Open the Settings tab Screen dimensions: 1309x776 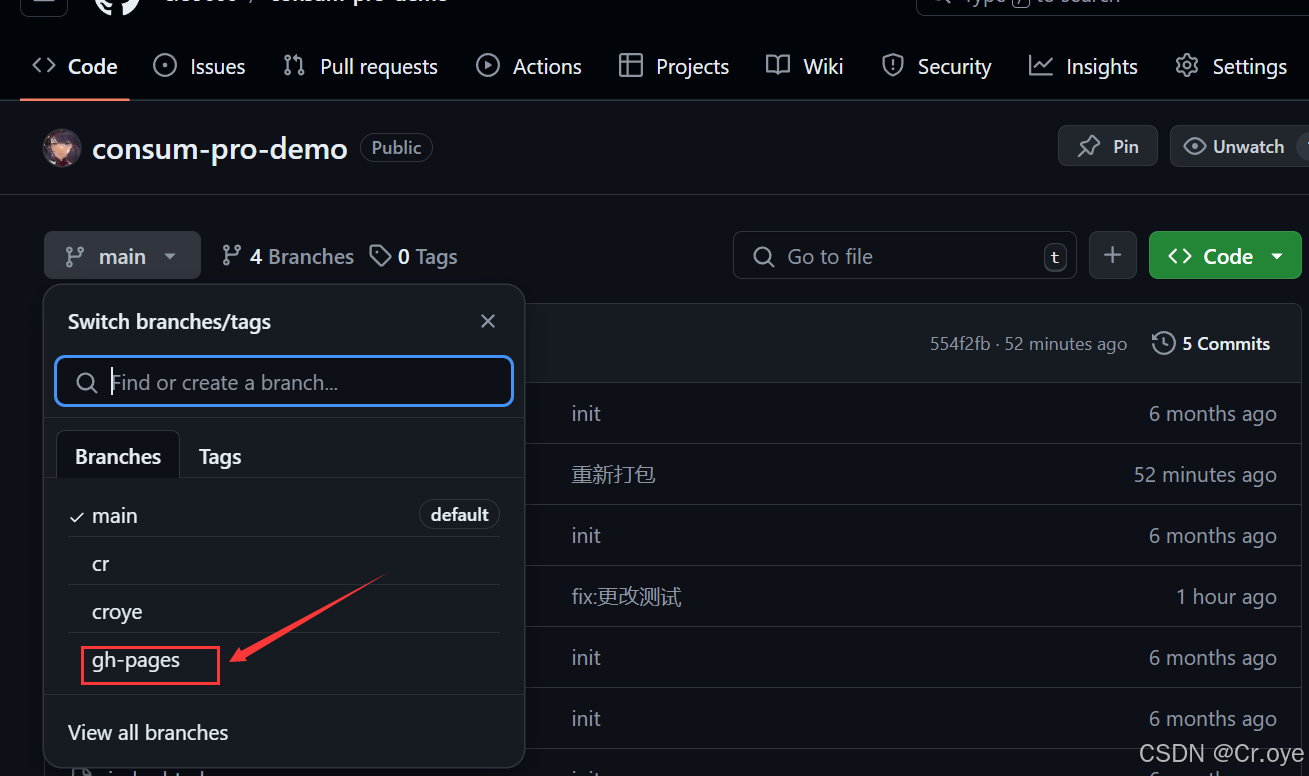[1231, 66]
